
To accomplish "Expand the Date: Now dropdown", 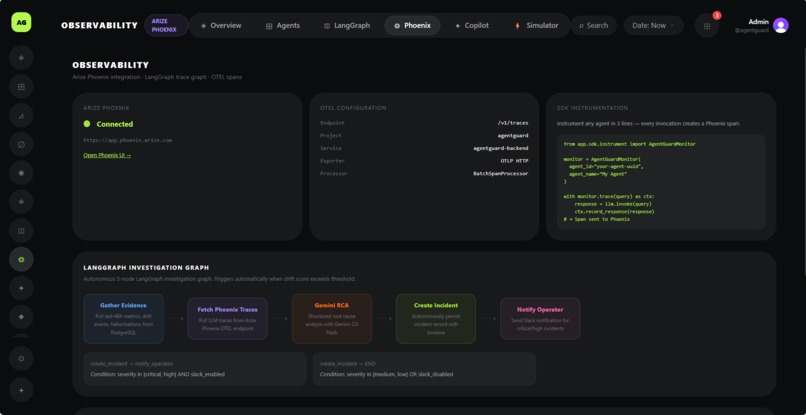I will pyautogui.click(x=653, y=26).
